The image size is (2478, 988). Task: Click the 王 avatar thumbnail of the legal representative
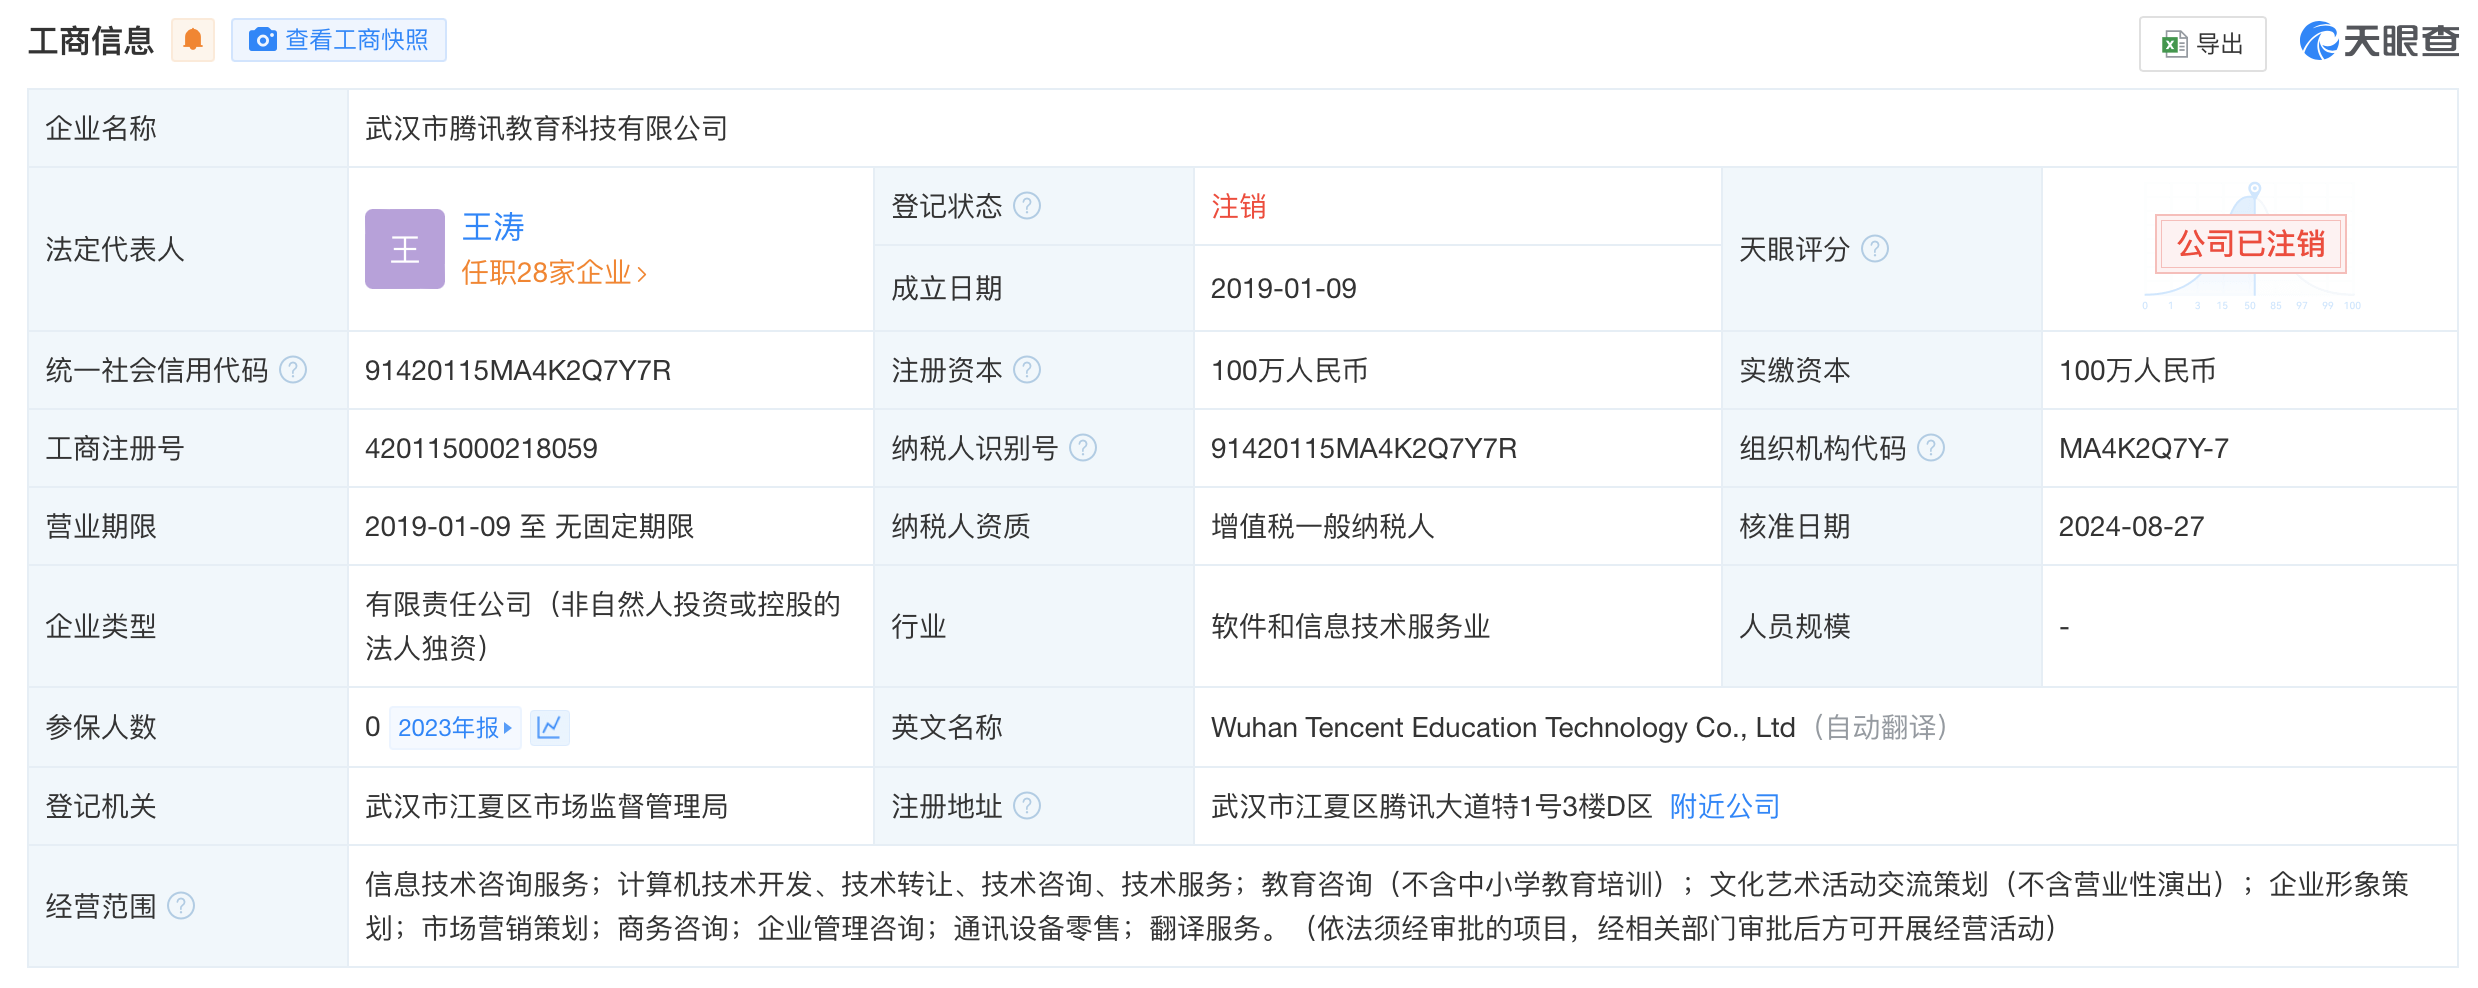[404, 248]
